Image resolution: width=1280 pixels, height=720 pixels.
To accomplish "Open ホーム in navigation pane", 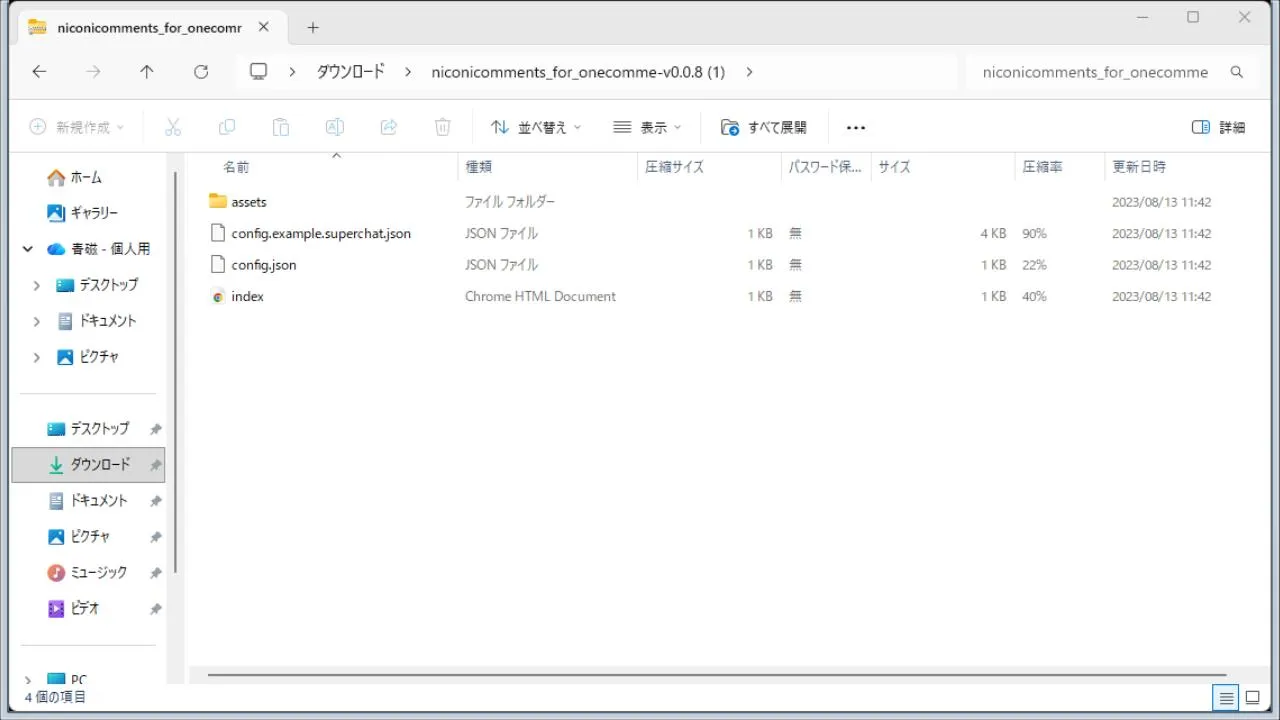I will pyautogui.click(x=86, y=177).
